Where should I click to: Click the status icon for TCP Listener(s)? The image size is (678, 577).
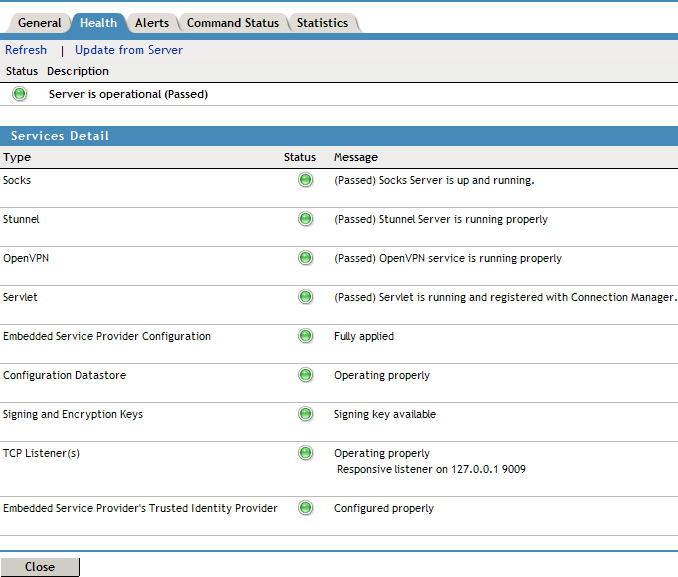pyautogui.click(x=305, y=452)
